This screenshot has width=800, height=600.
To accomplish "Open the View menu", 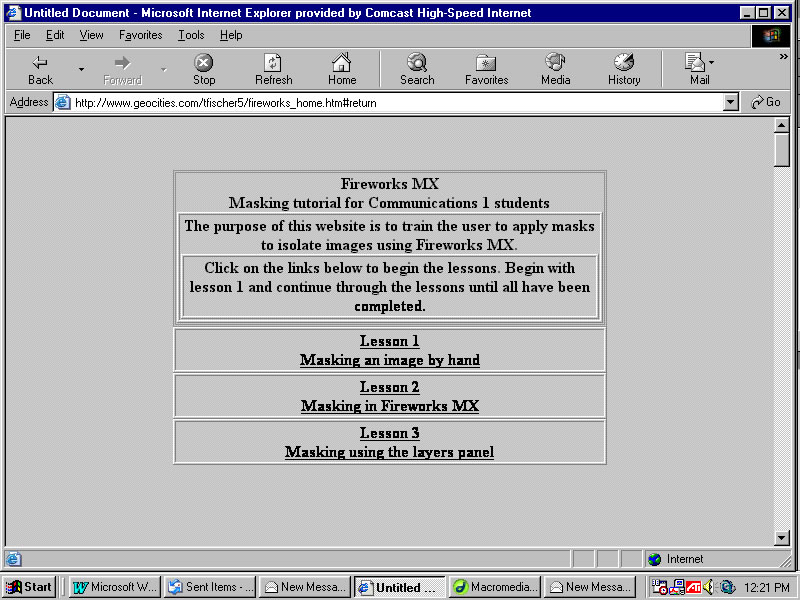I will click(91, 35).
